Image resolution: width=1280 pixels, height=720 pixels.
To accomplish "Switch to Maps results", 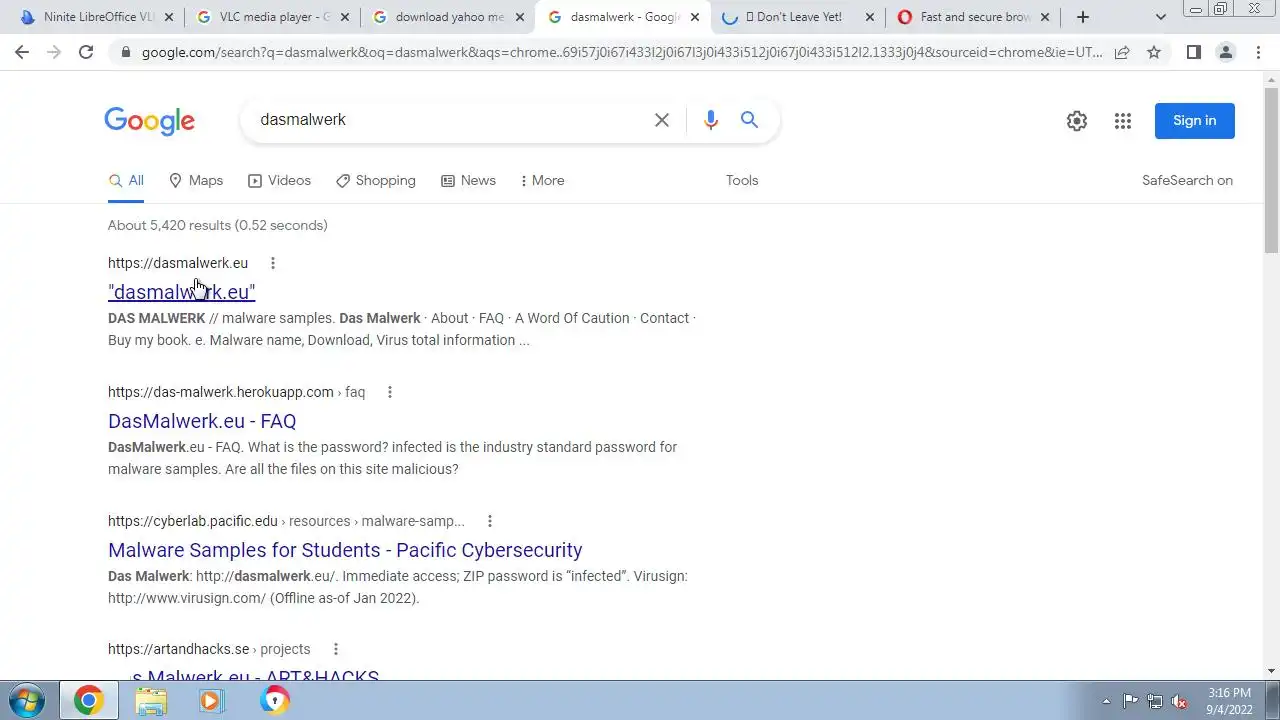I will [x=196, y=181].
